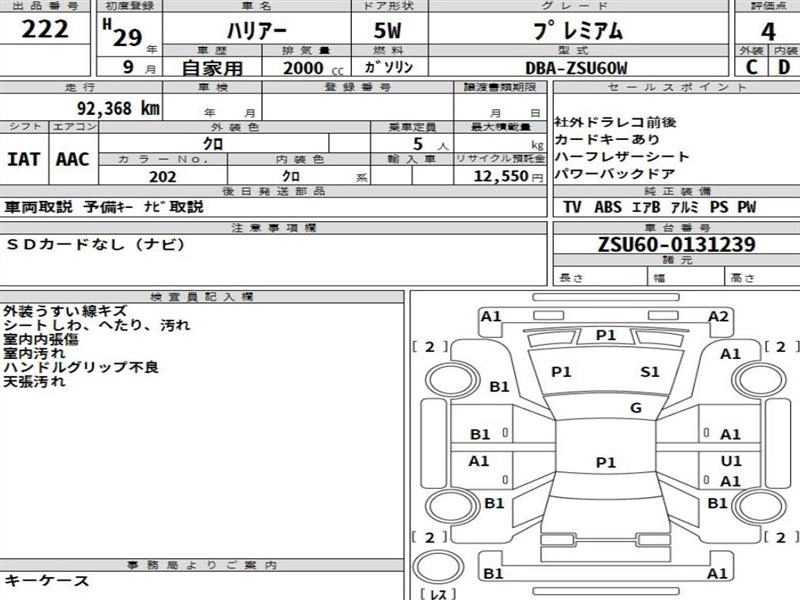Select the TV equipment entry

click(572, 207)
